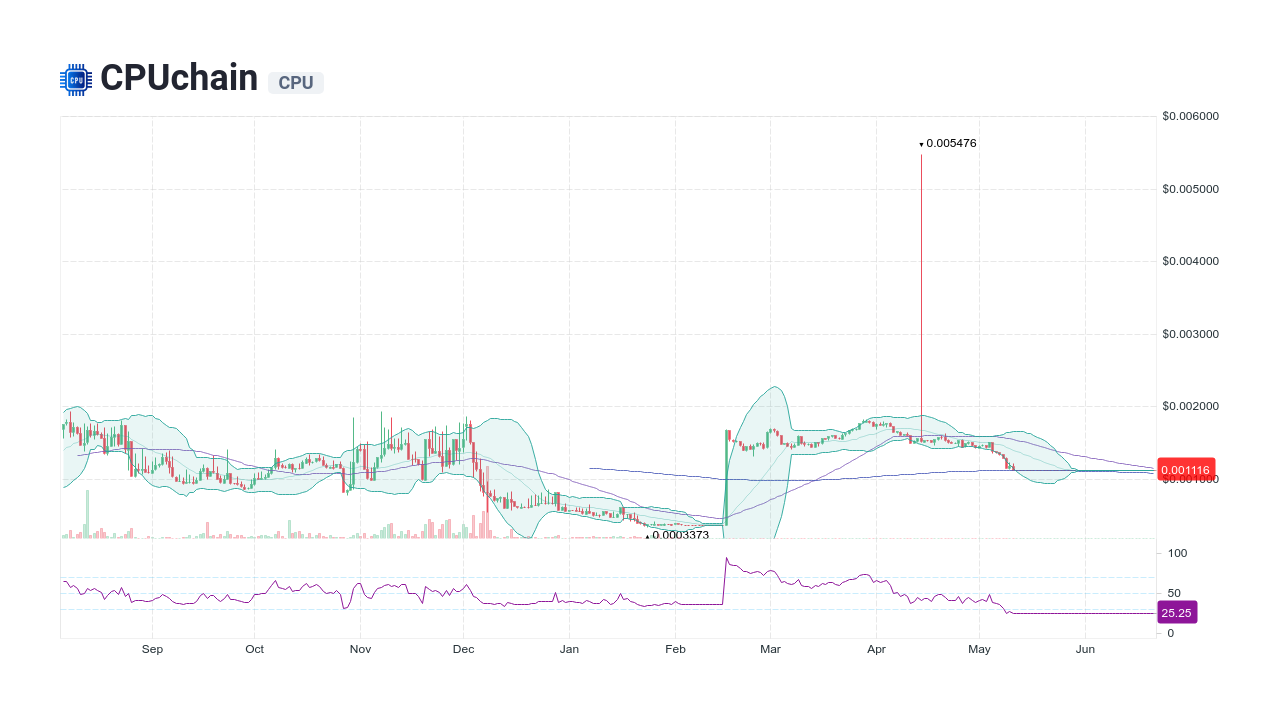This screenshot has height=720, width=1280.
Task: Click the $0.006000 price axis label
Action: (x=1189, y=116)
